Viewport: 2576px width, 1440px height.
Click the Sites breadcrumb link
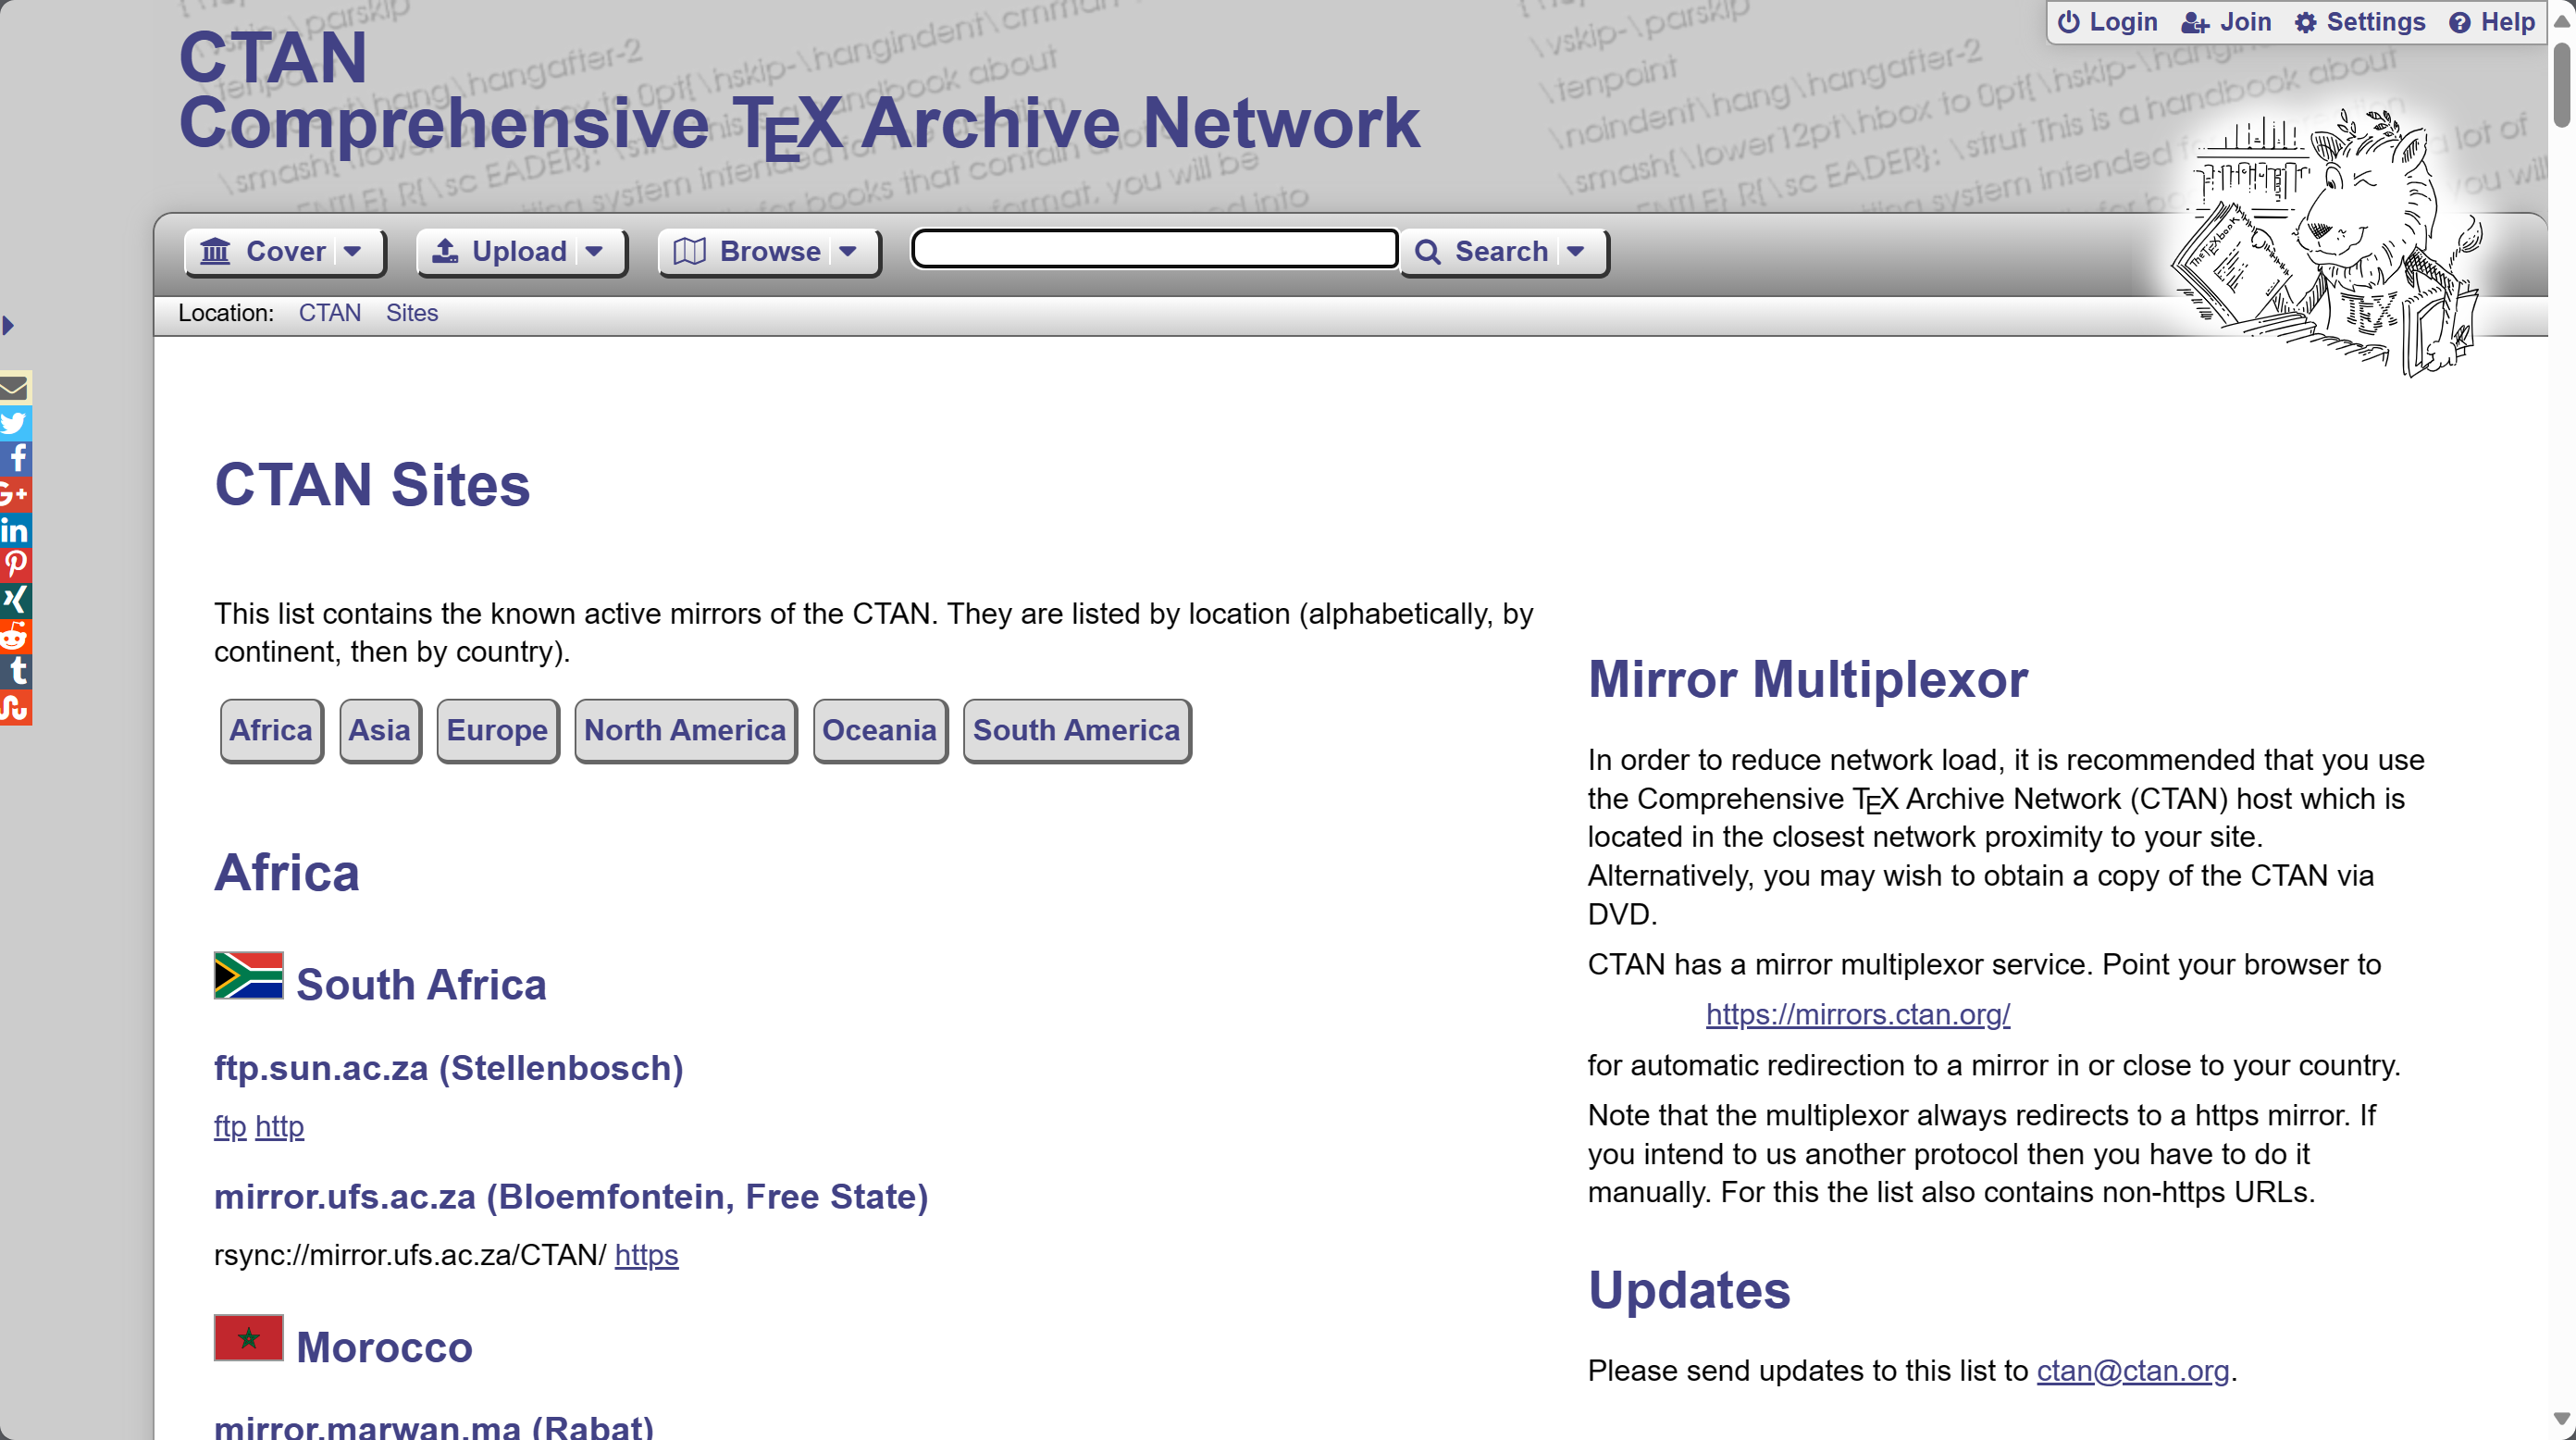click(411, 311)
